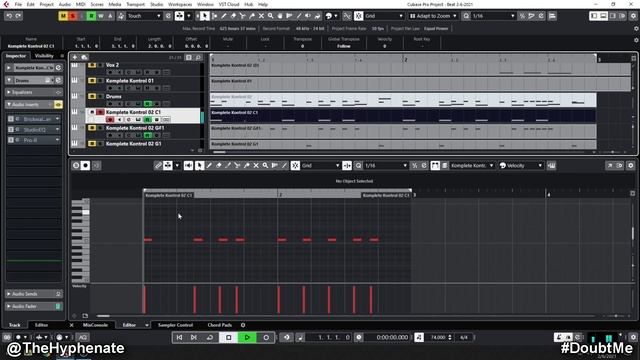Viewport: 640px width, 360px height.
Task: Toggle Solo all (red S) button
Action: point(73,16)
